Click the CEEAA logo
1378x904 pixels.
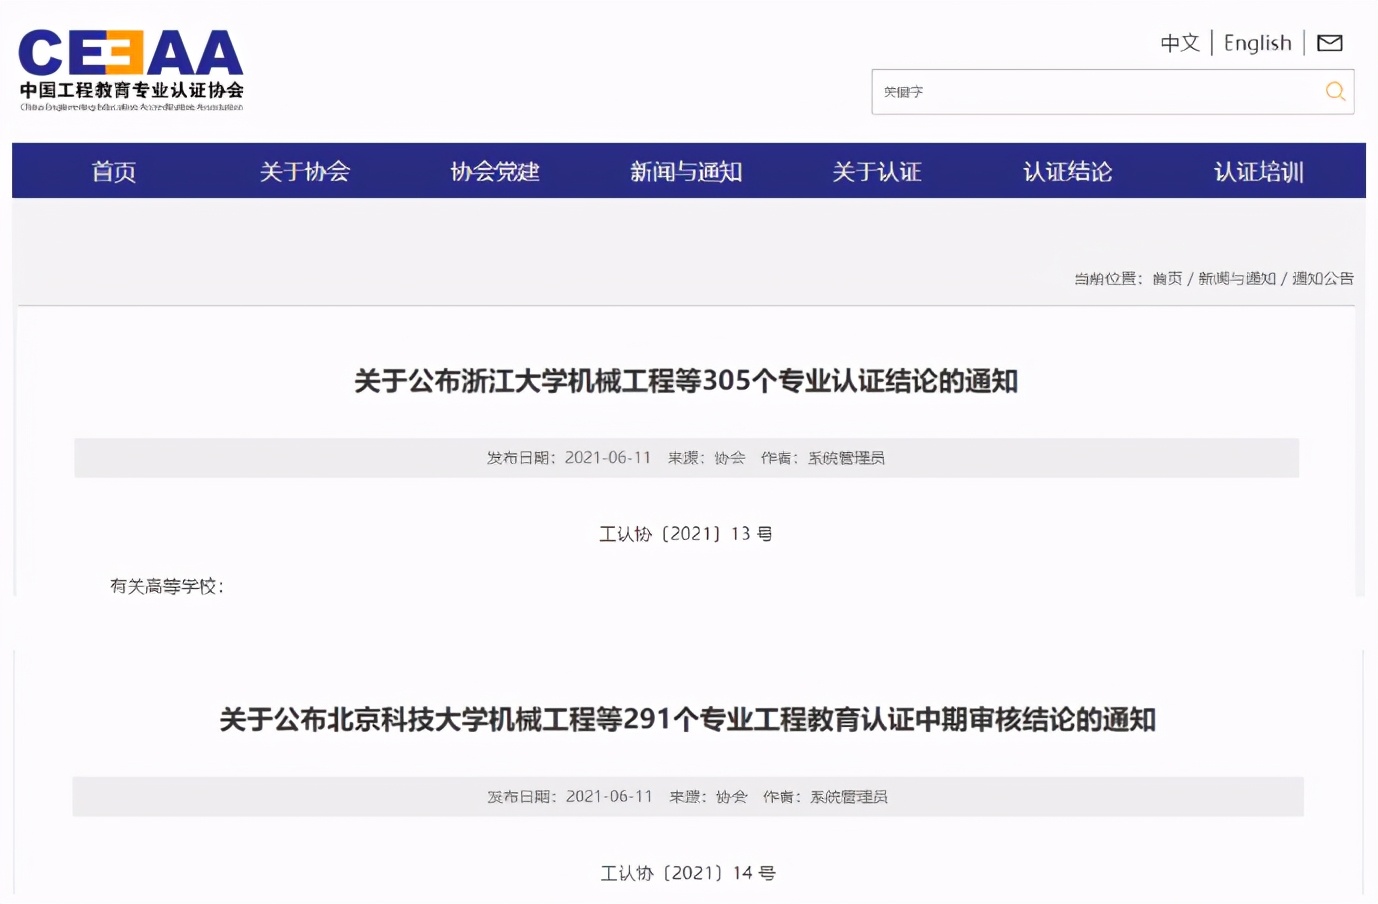[128, 65]
